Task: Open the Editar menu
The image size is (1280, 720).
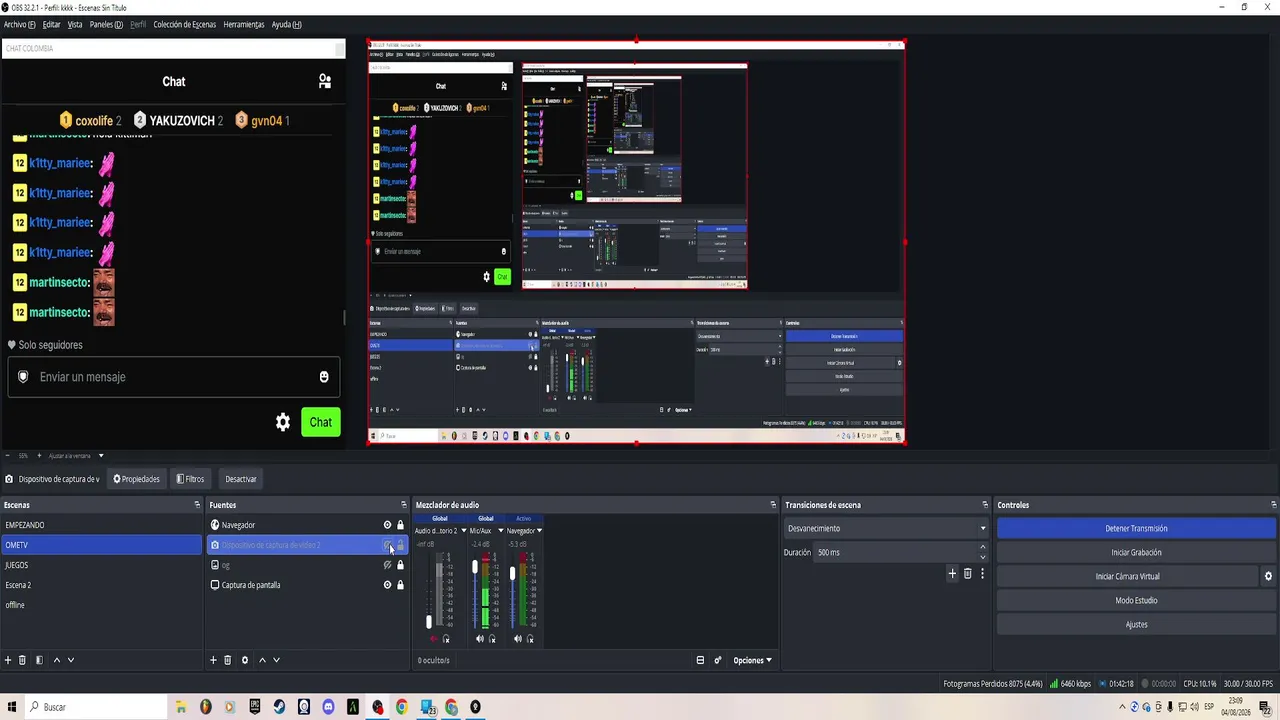Action: (x=51, y=24)
